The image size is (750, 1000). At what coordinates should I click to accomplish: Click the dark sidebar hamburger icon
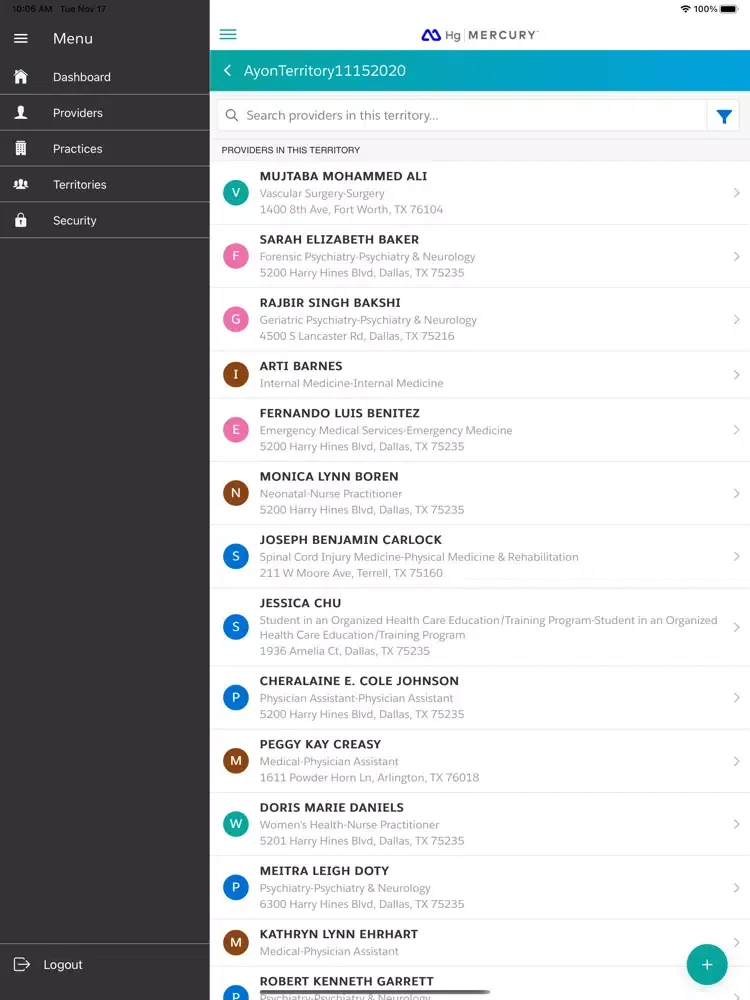point(21,39)
